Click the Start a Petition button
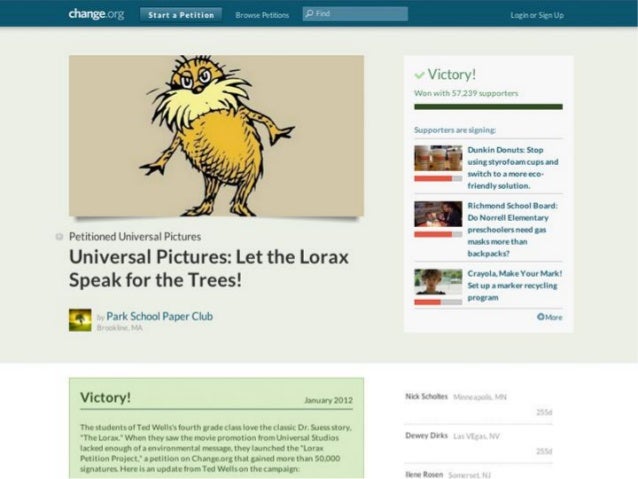 point(181,15)
